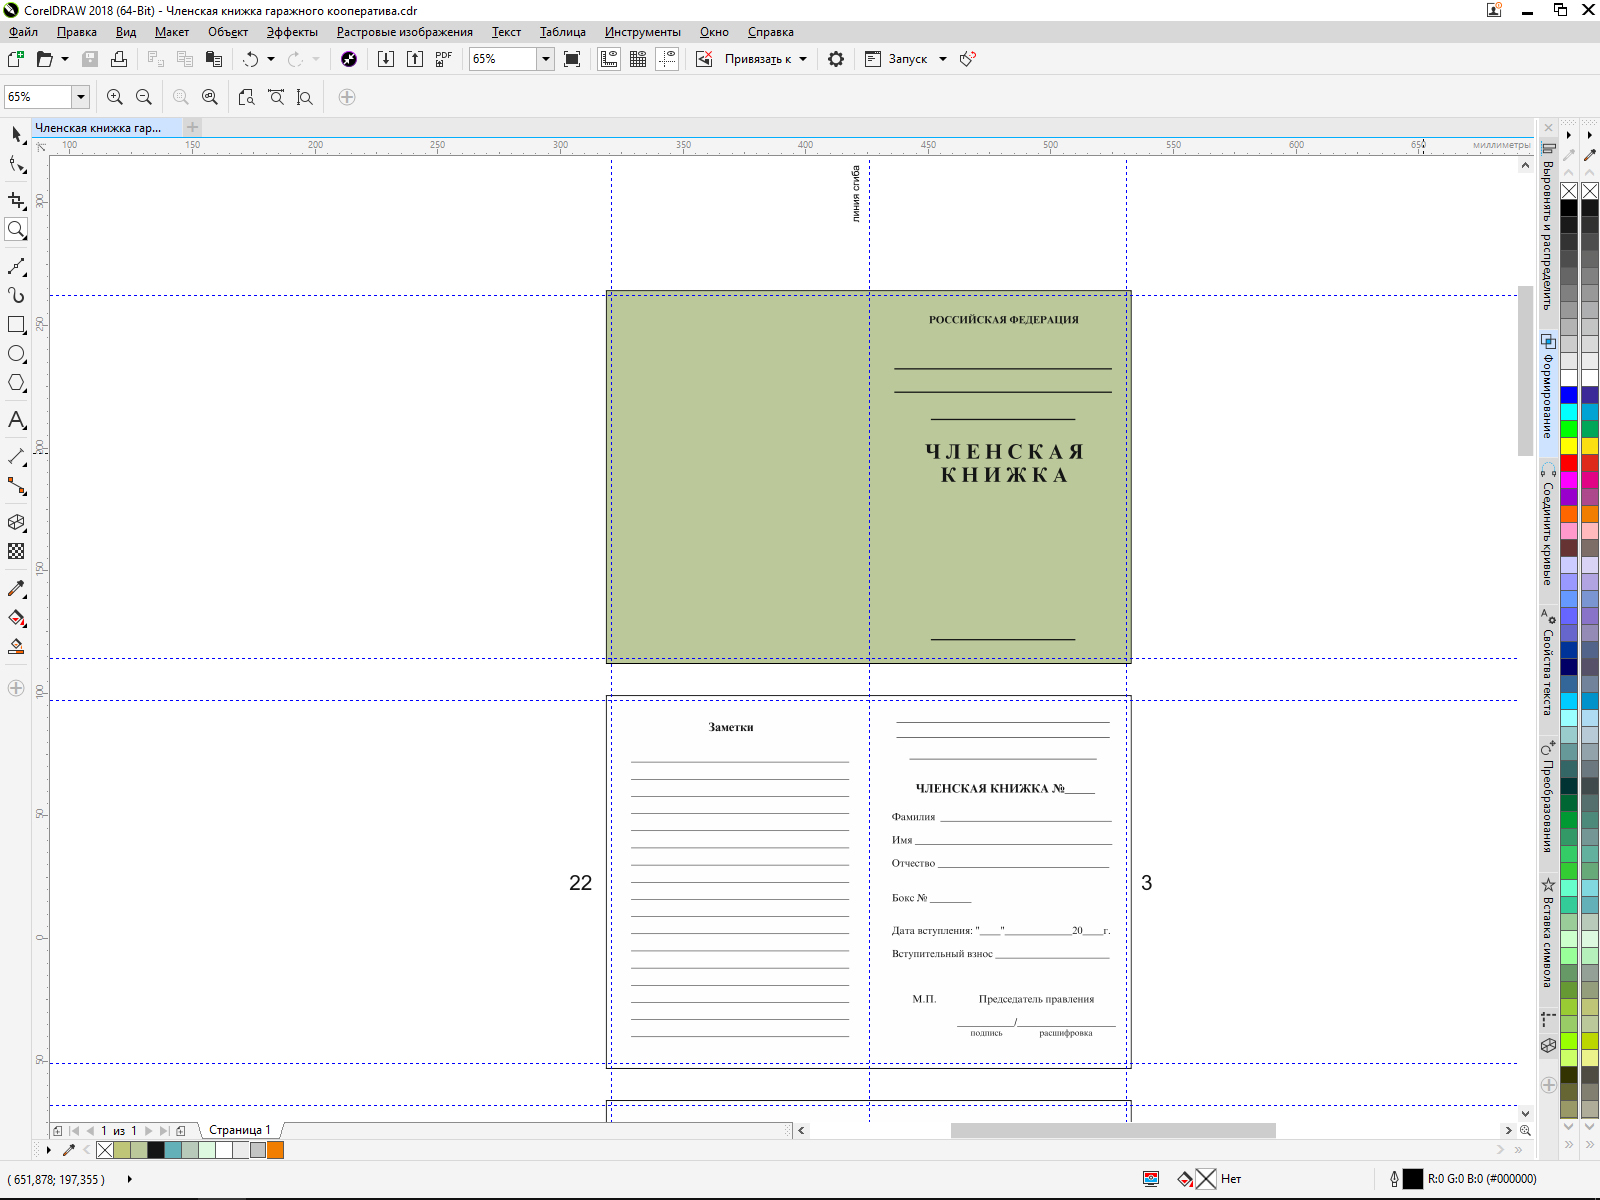Image resolution: width=1600 pixels, height=1200 pixels.
Task: Click the Import icon in toolbar
Action: tap(386, 59)
